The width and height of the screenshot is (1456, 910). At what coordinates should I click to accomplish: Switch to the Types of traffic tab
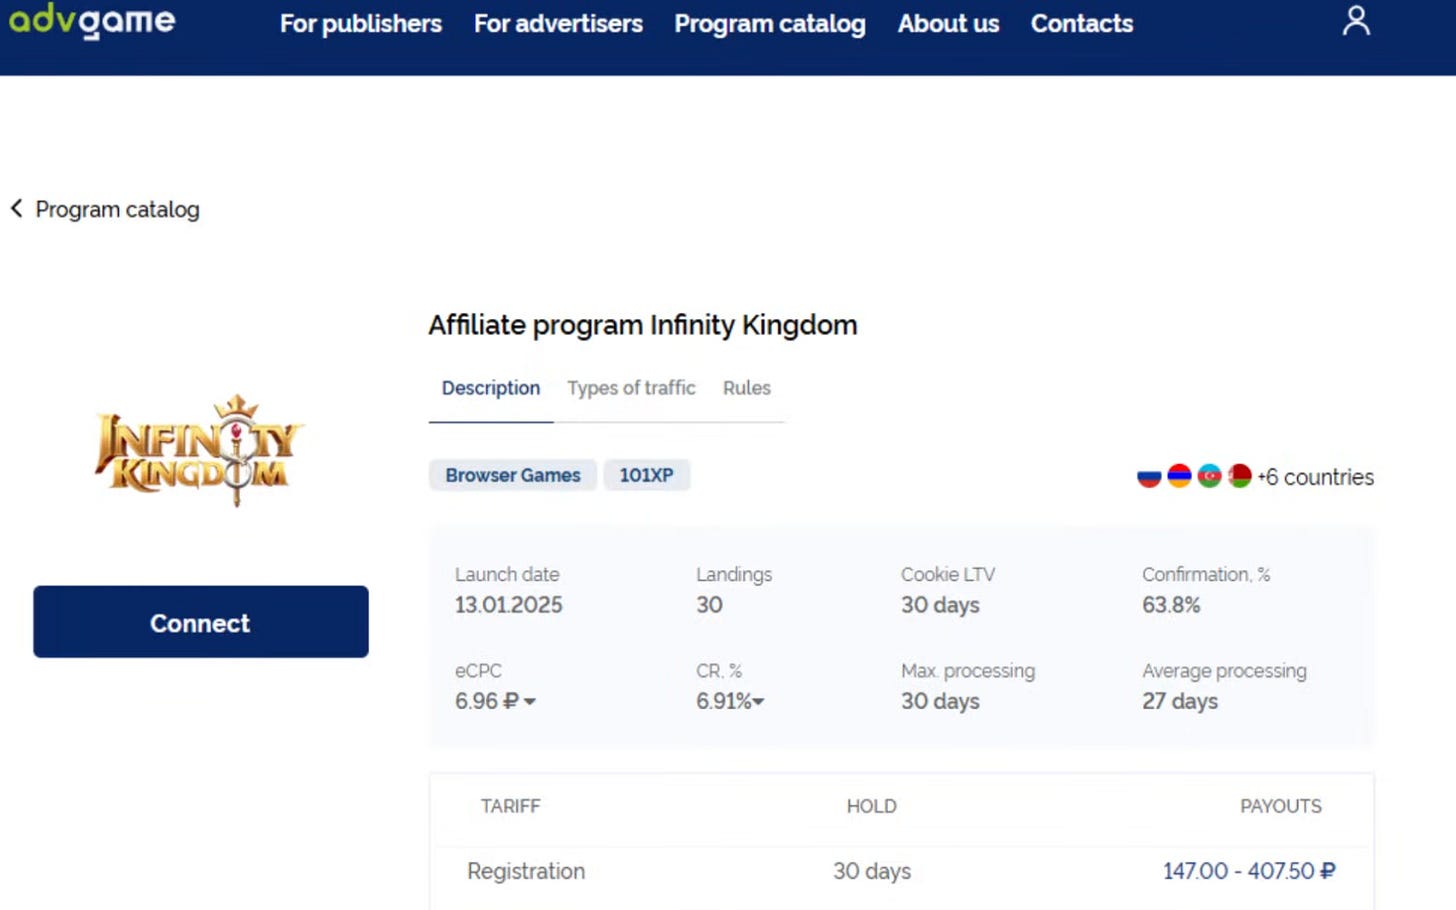tap(631, 388)
